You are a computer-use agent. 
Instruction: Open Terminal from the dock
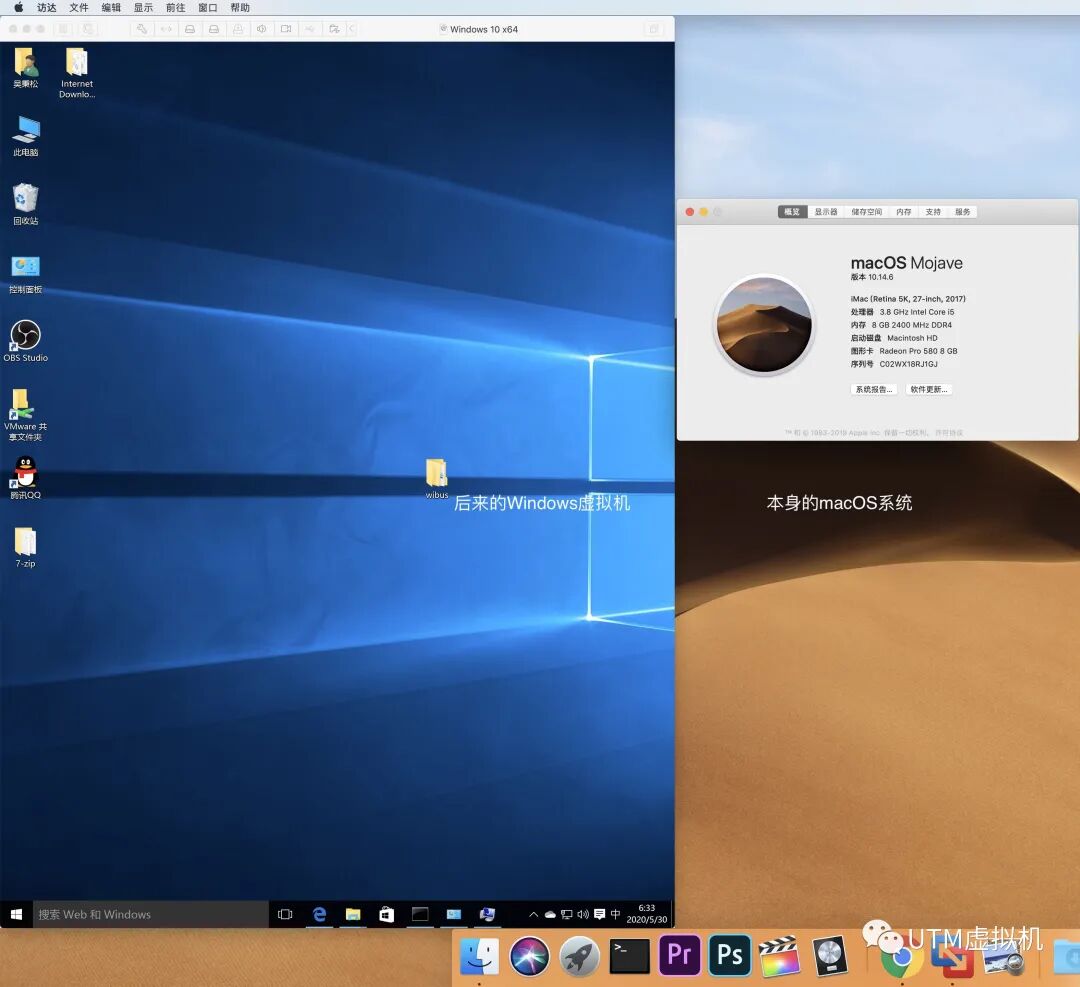pos(630,955)
